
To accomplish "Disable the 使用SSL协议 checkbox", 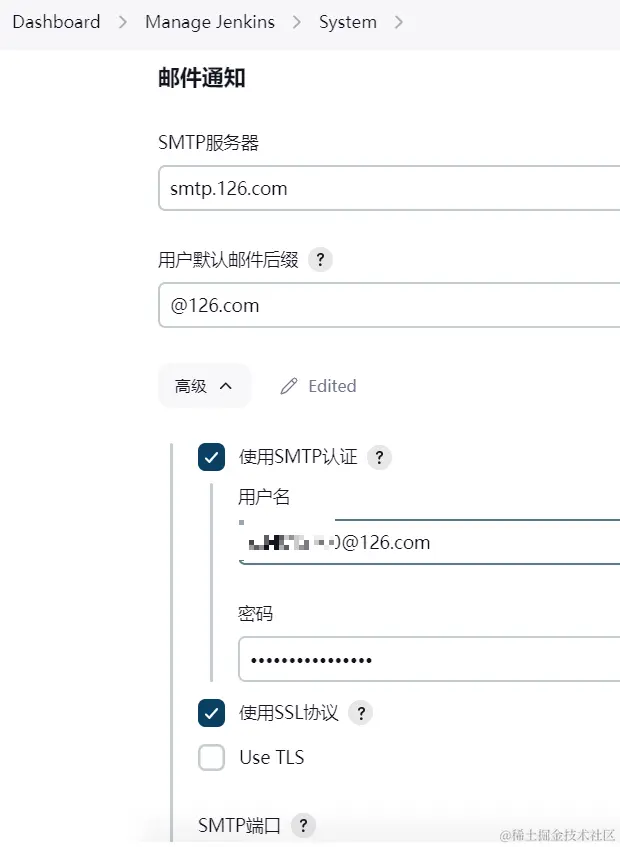I will tap(212, 713).
